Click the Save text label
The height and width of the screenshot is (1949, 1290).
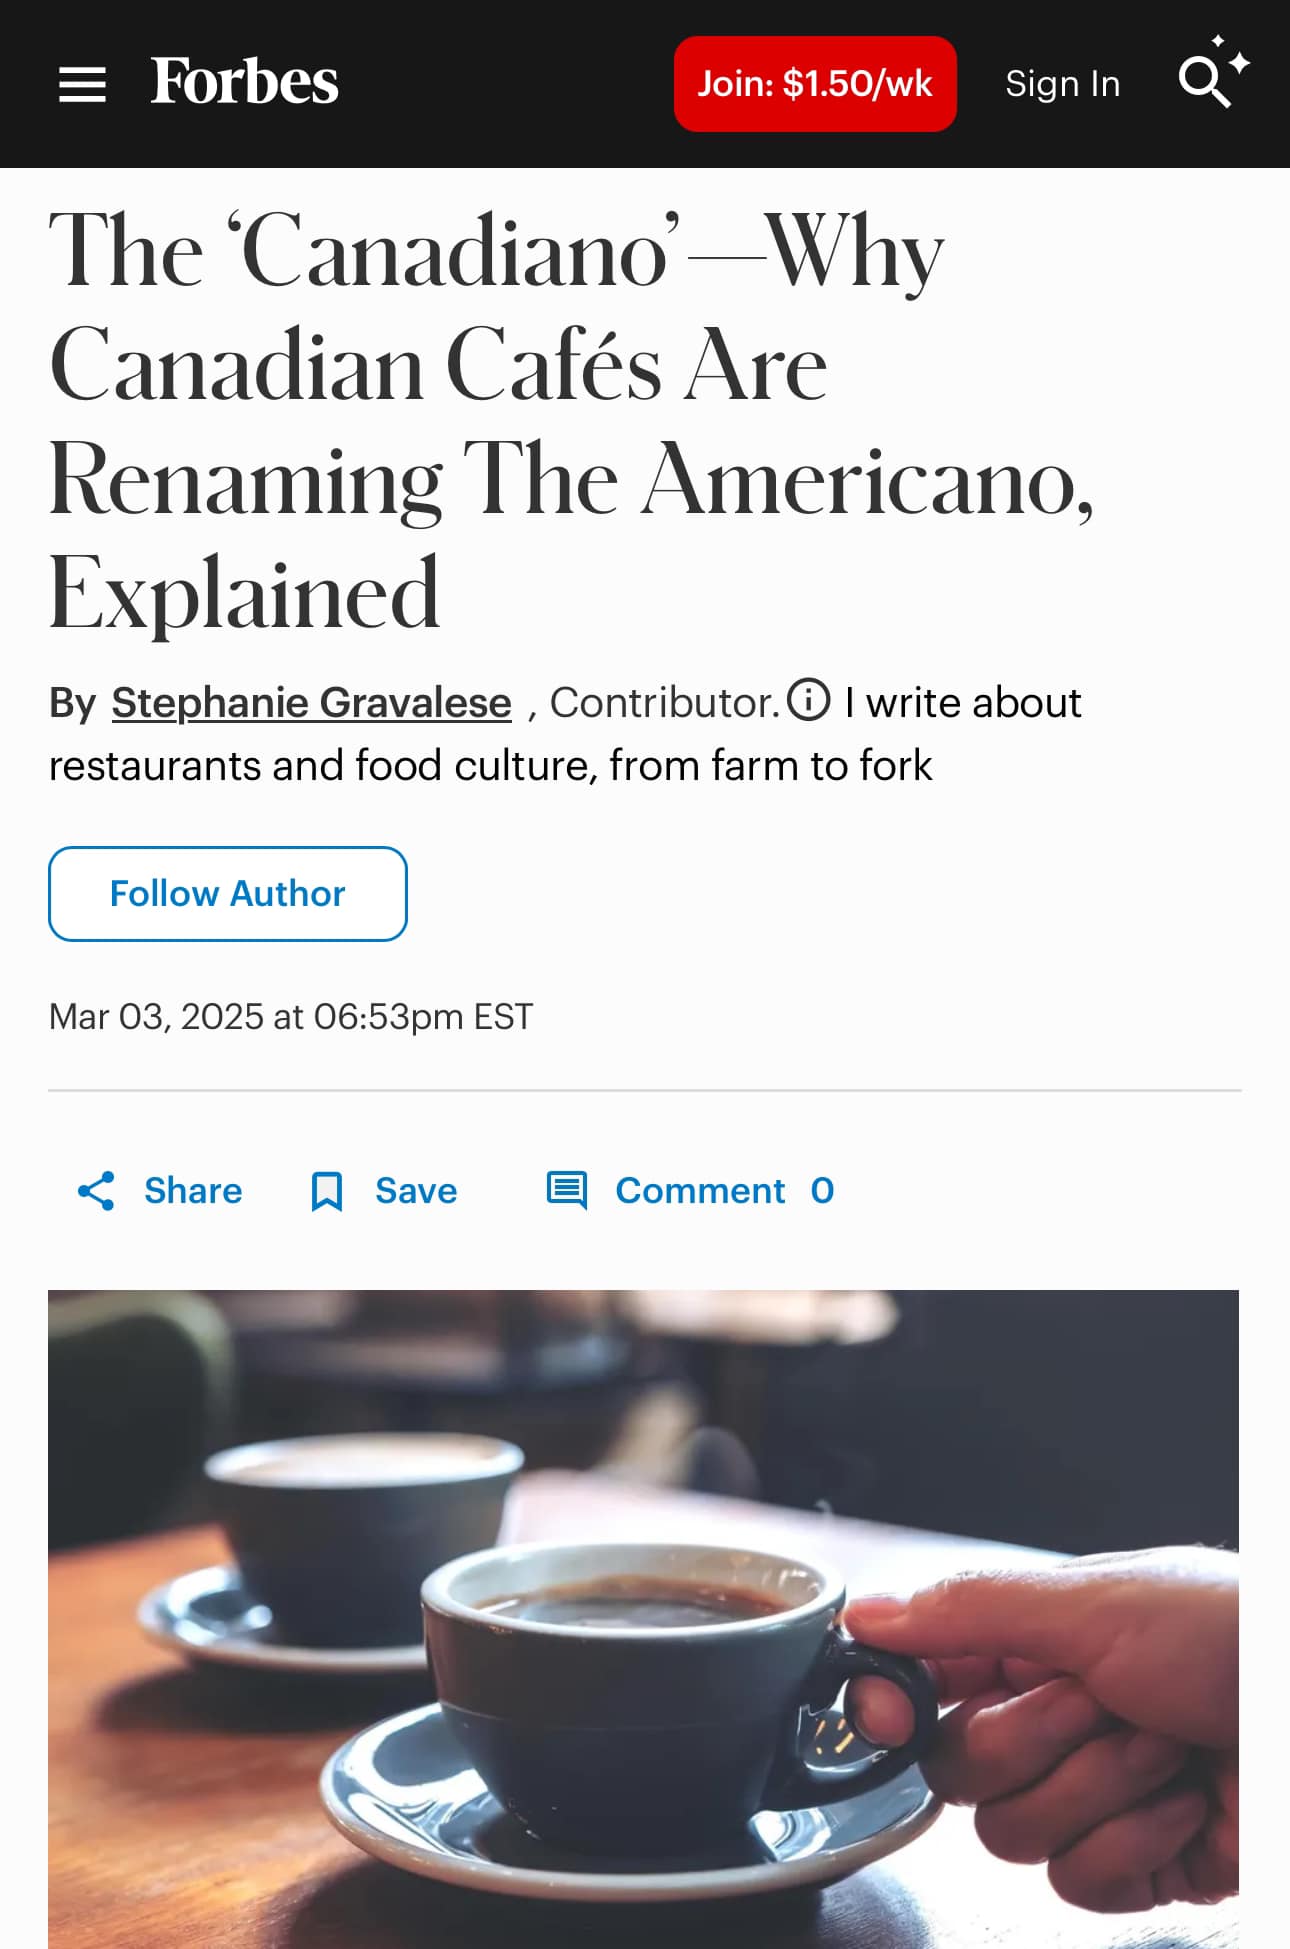(x=416, y=1191)
